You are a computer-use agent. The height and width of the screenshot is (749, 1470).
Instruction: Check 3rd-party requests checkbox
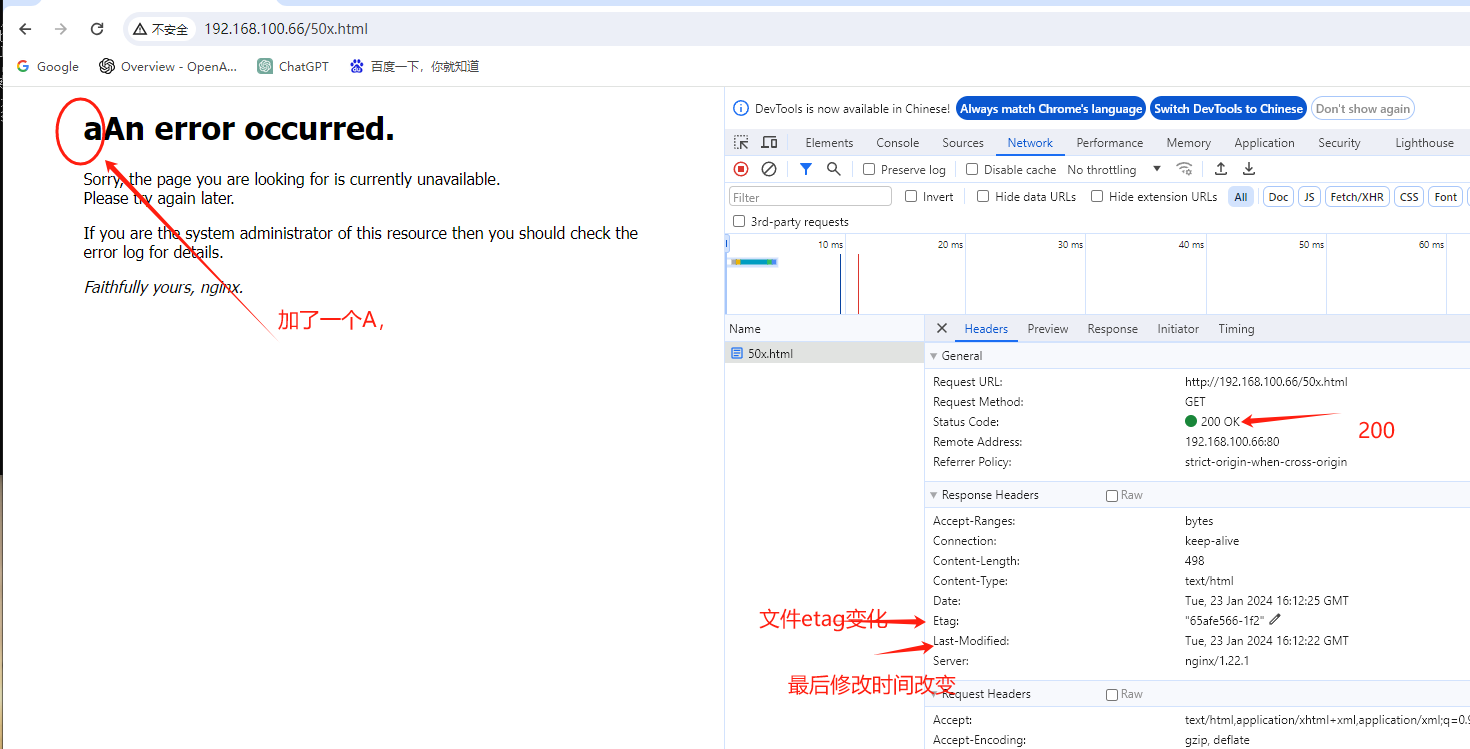[x=739, y=221]
